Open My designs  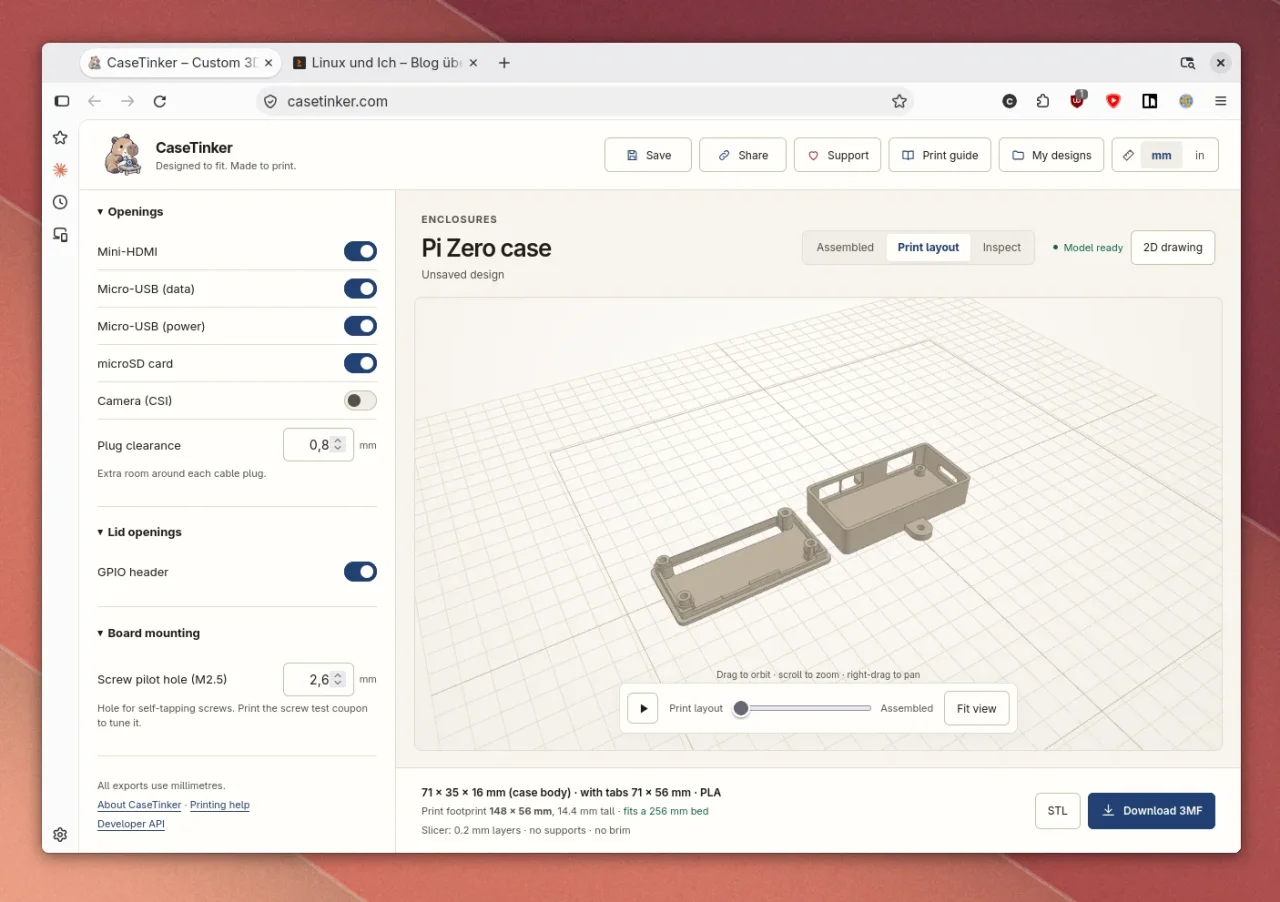pyautogui.click(x=1051, y=155)
